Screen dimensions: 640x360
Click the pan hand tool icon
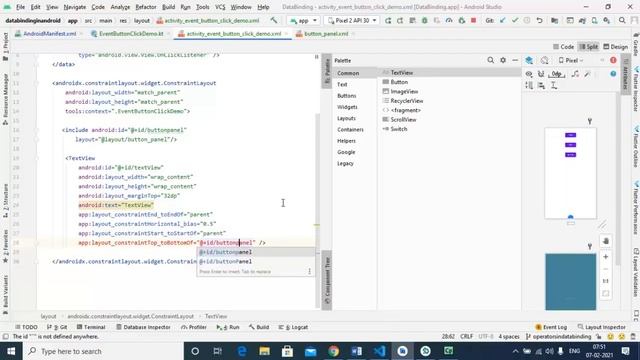point(606,241)
